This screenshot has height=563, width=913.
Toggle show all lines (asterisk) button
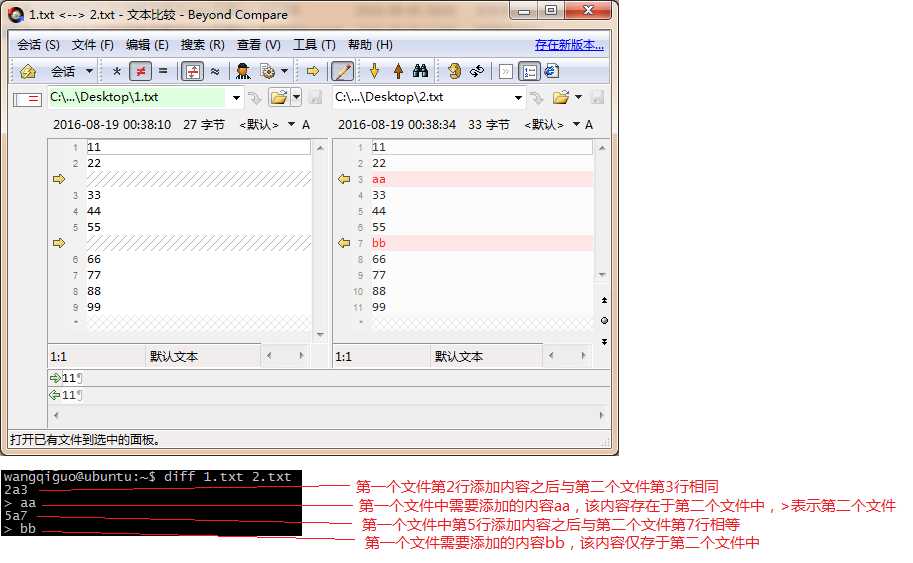tap(116, 71)
